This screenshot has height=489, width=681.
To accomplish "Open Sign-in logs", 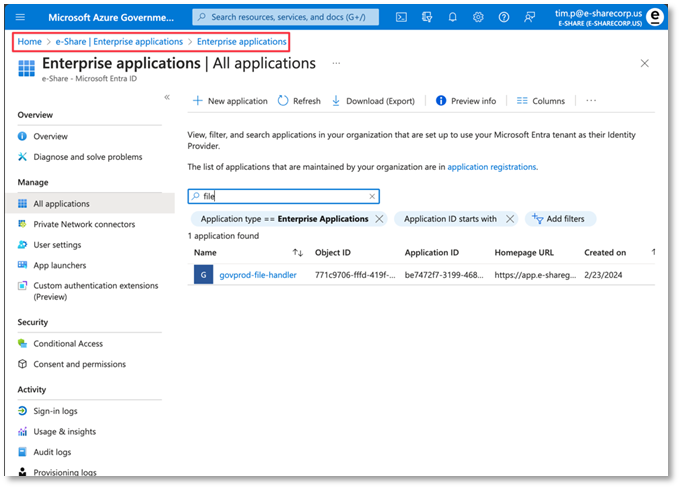I will 47,411.
